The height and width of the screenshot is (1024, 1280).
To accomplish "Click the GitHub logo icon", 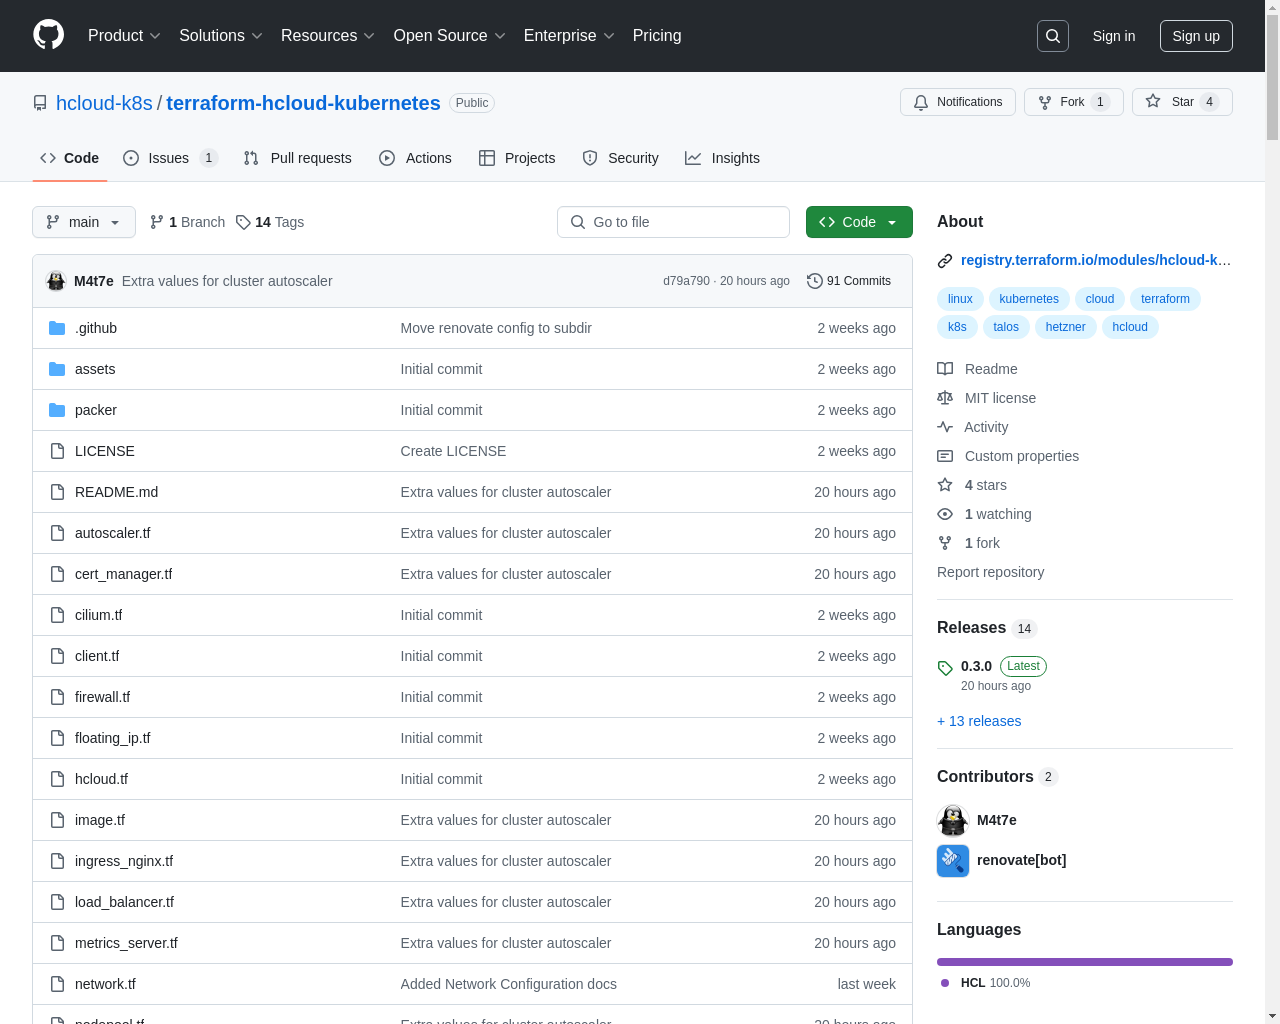I will pos(48,35).
